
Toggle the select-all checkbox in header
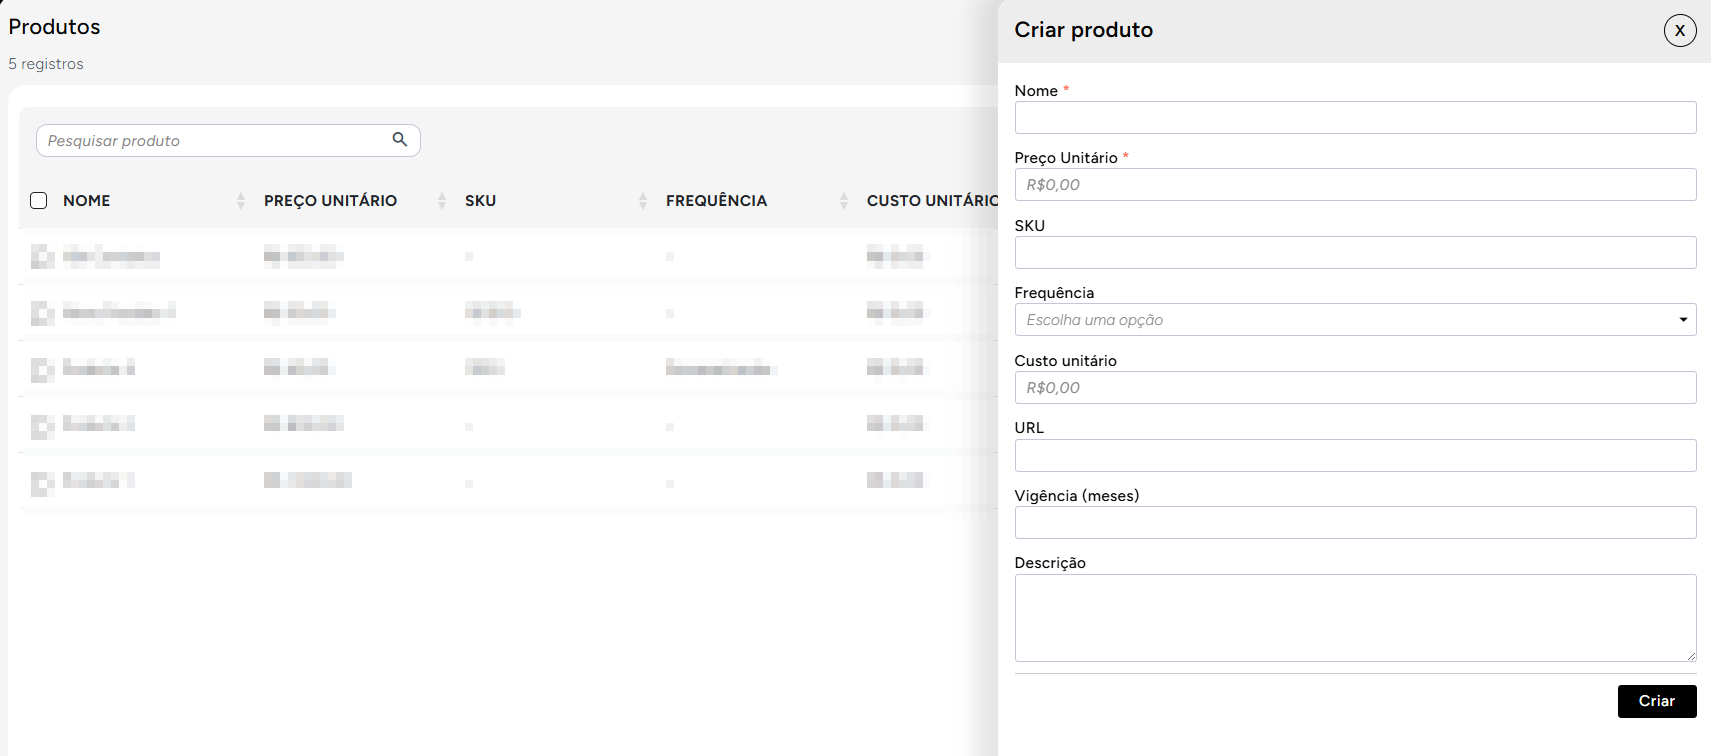(x=39, y=201)
